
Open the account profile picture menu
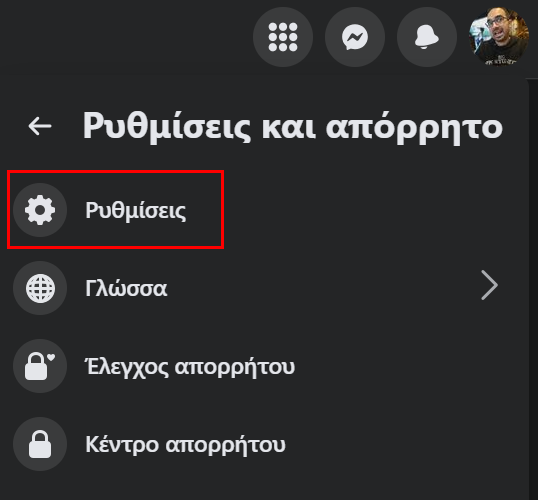[x=499, y=37]
